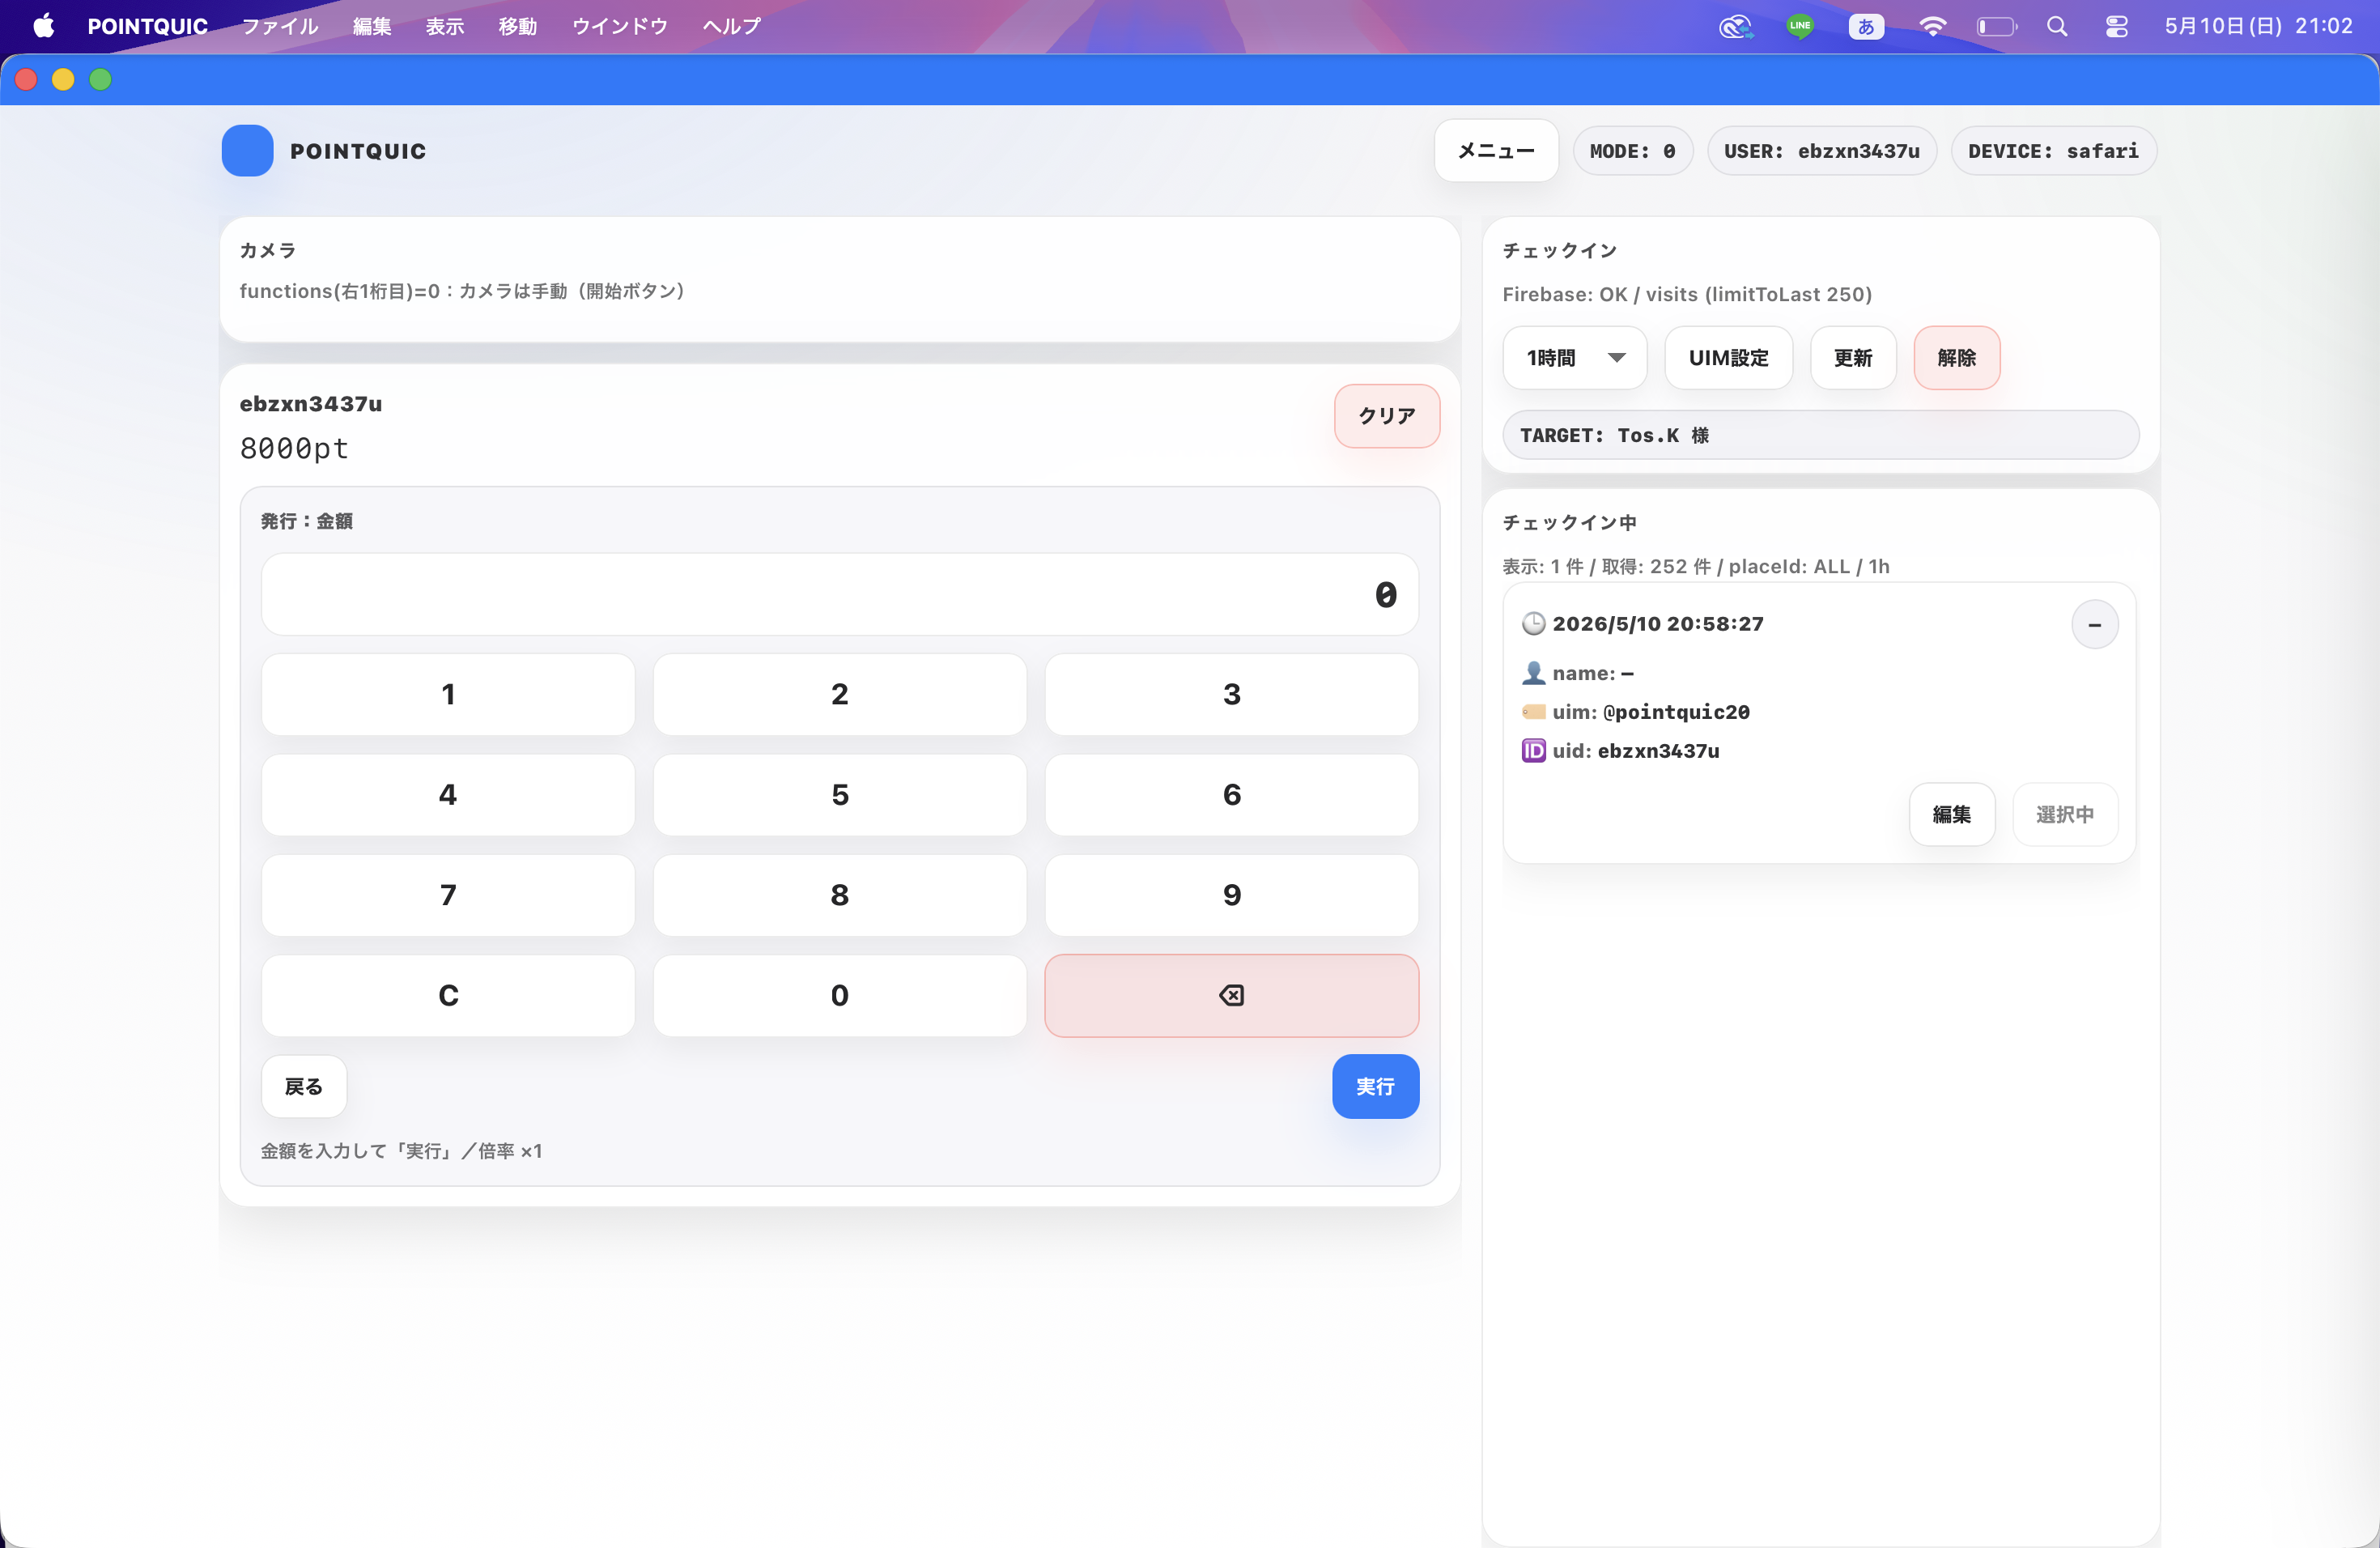Screen dimensions: 2380x1548
Task: Open Spotlight search
Action: coord(2056,26)
